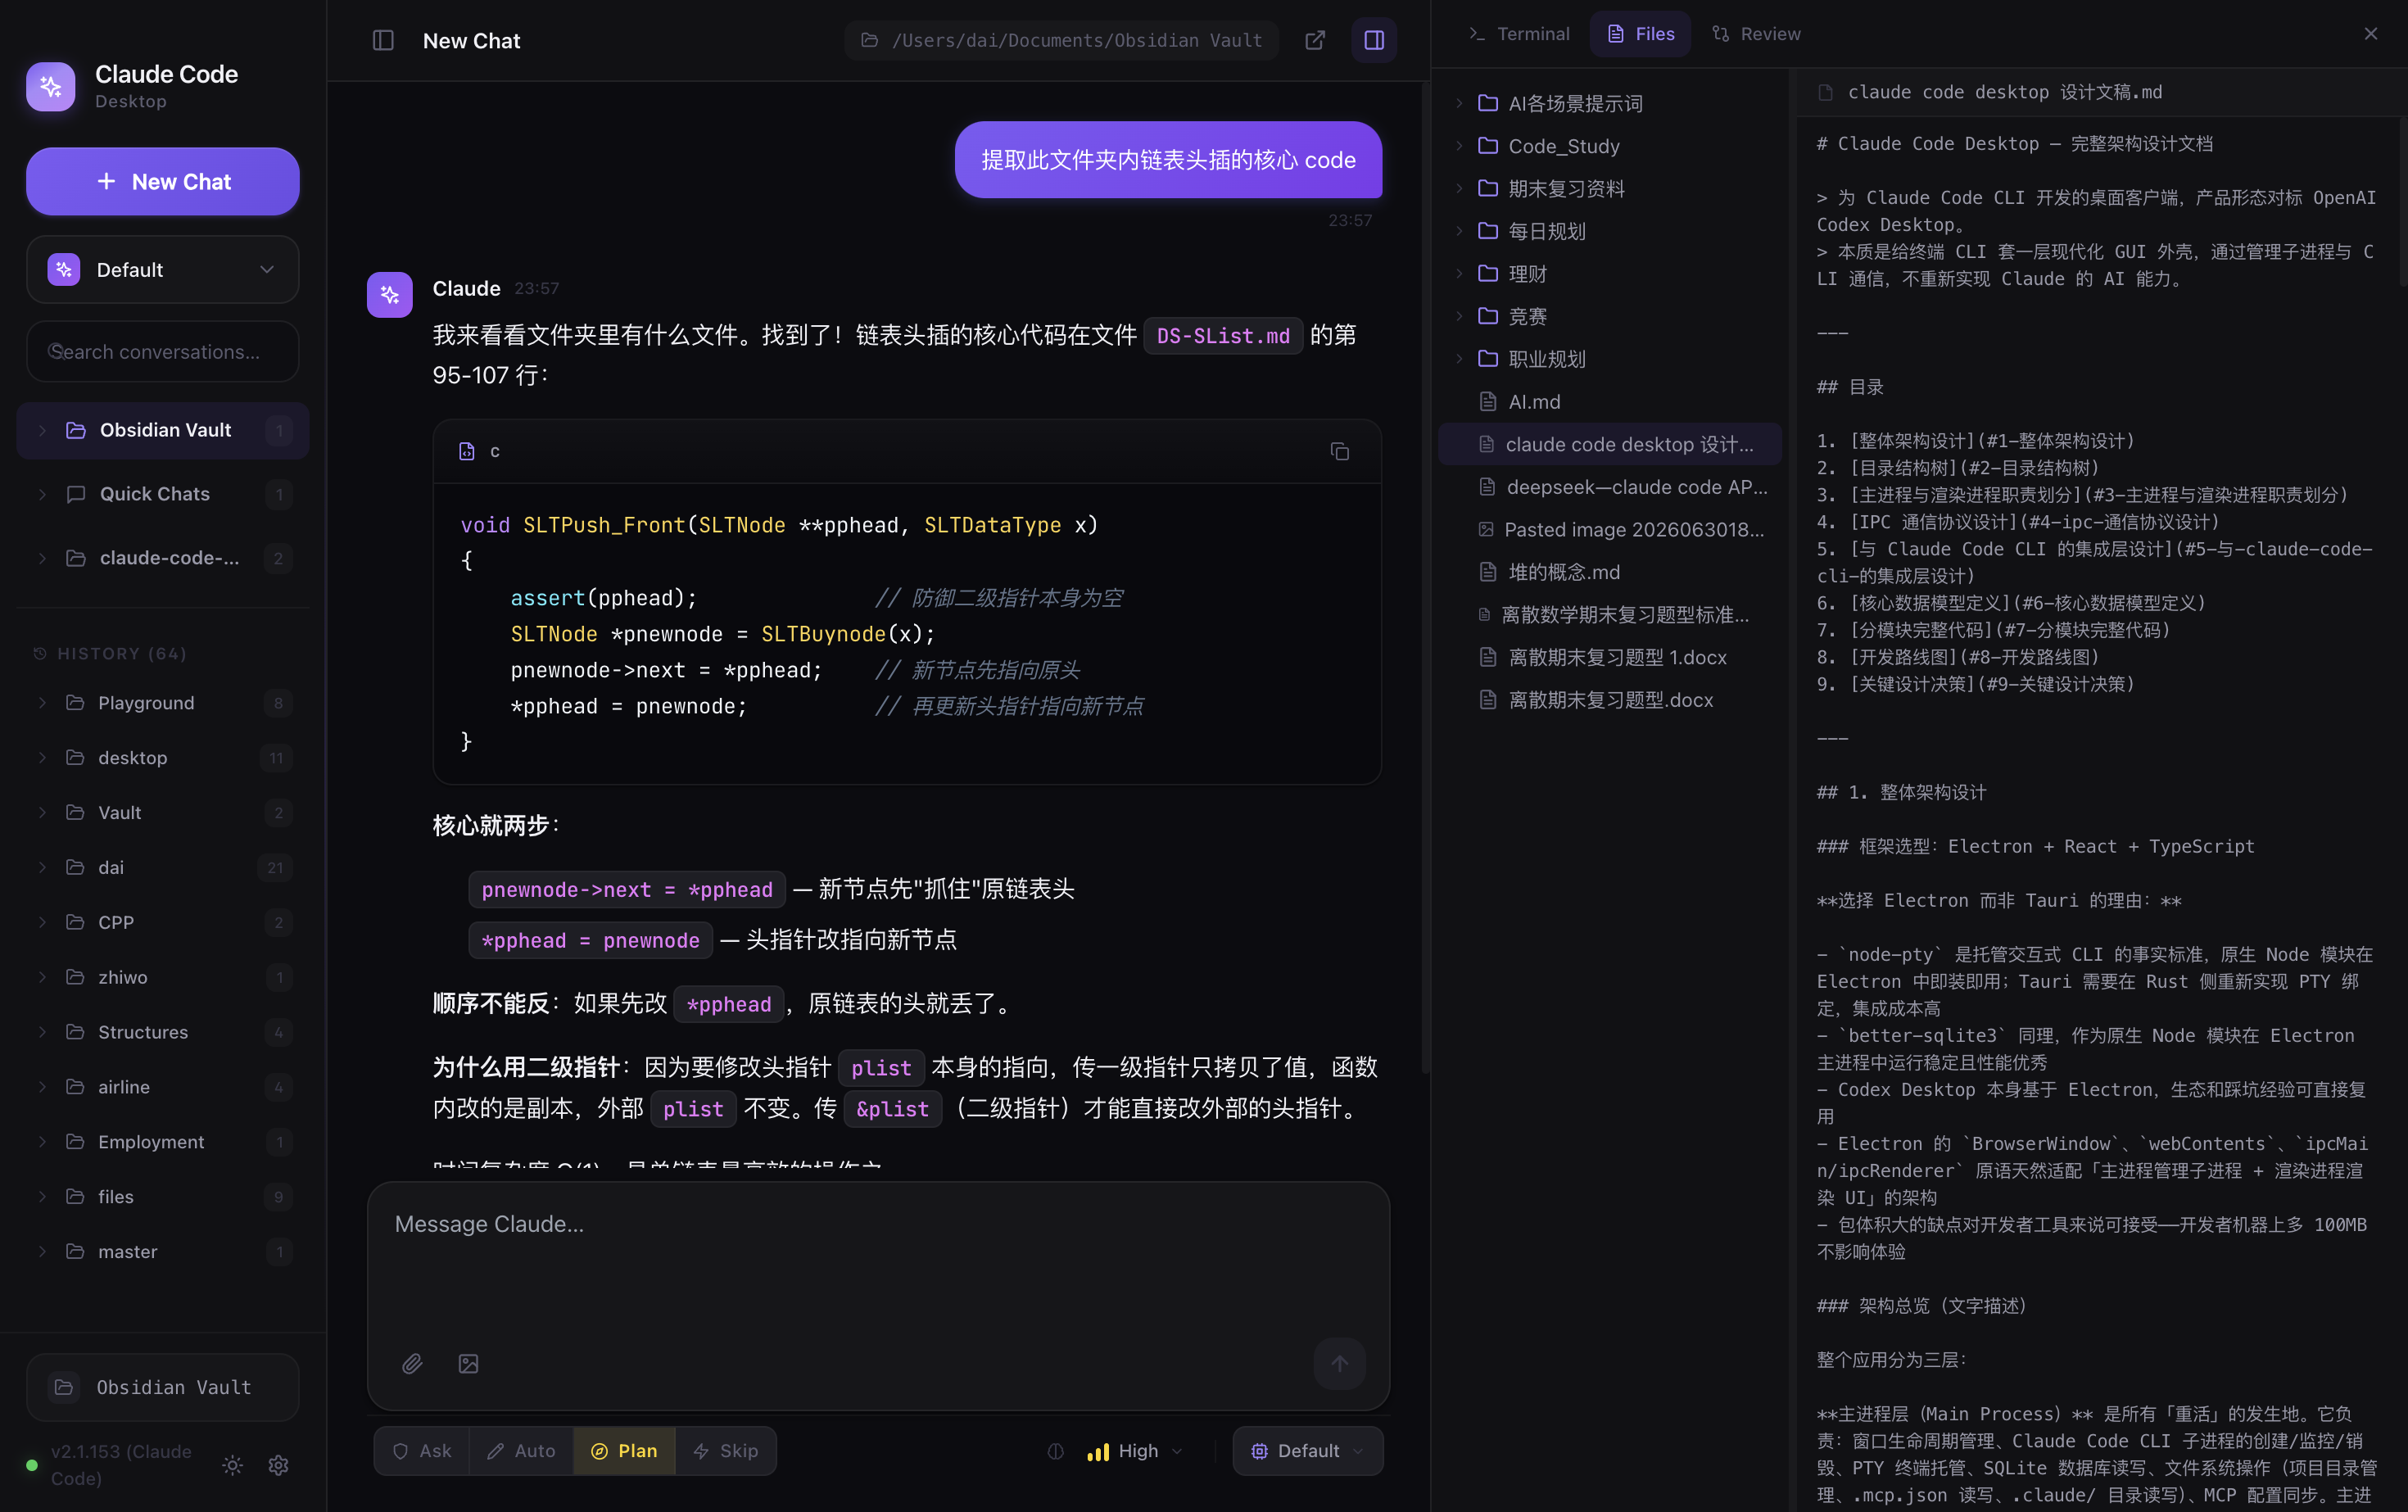Click the send message arrow button
This screenshot has width=2408, height=1512.
click(1339, 1363)
